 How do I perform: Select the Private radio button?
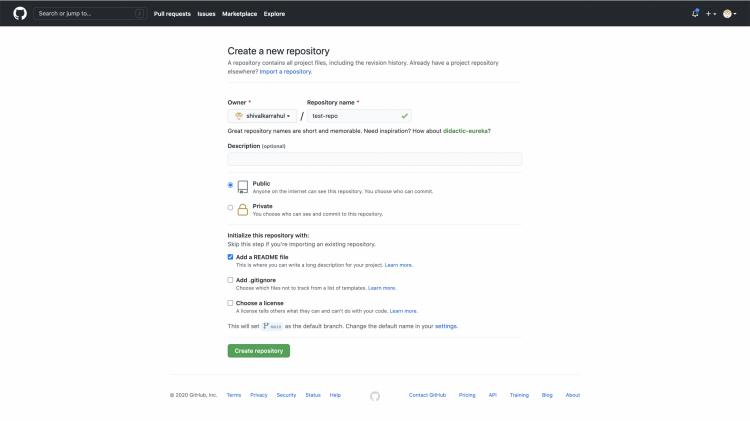coord(231,208)
